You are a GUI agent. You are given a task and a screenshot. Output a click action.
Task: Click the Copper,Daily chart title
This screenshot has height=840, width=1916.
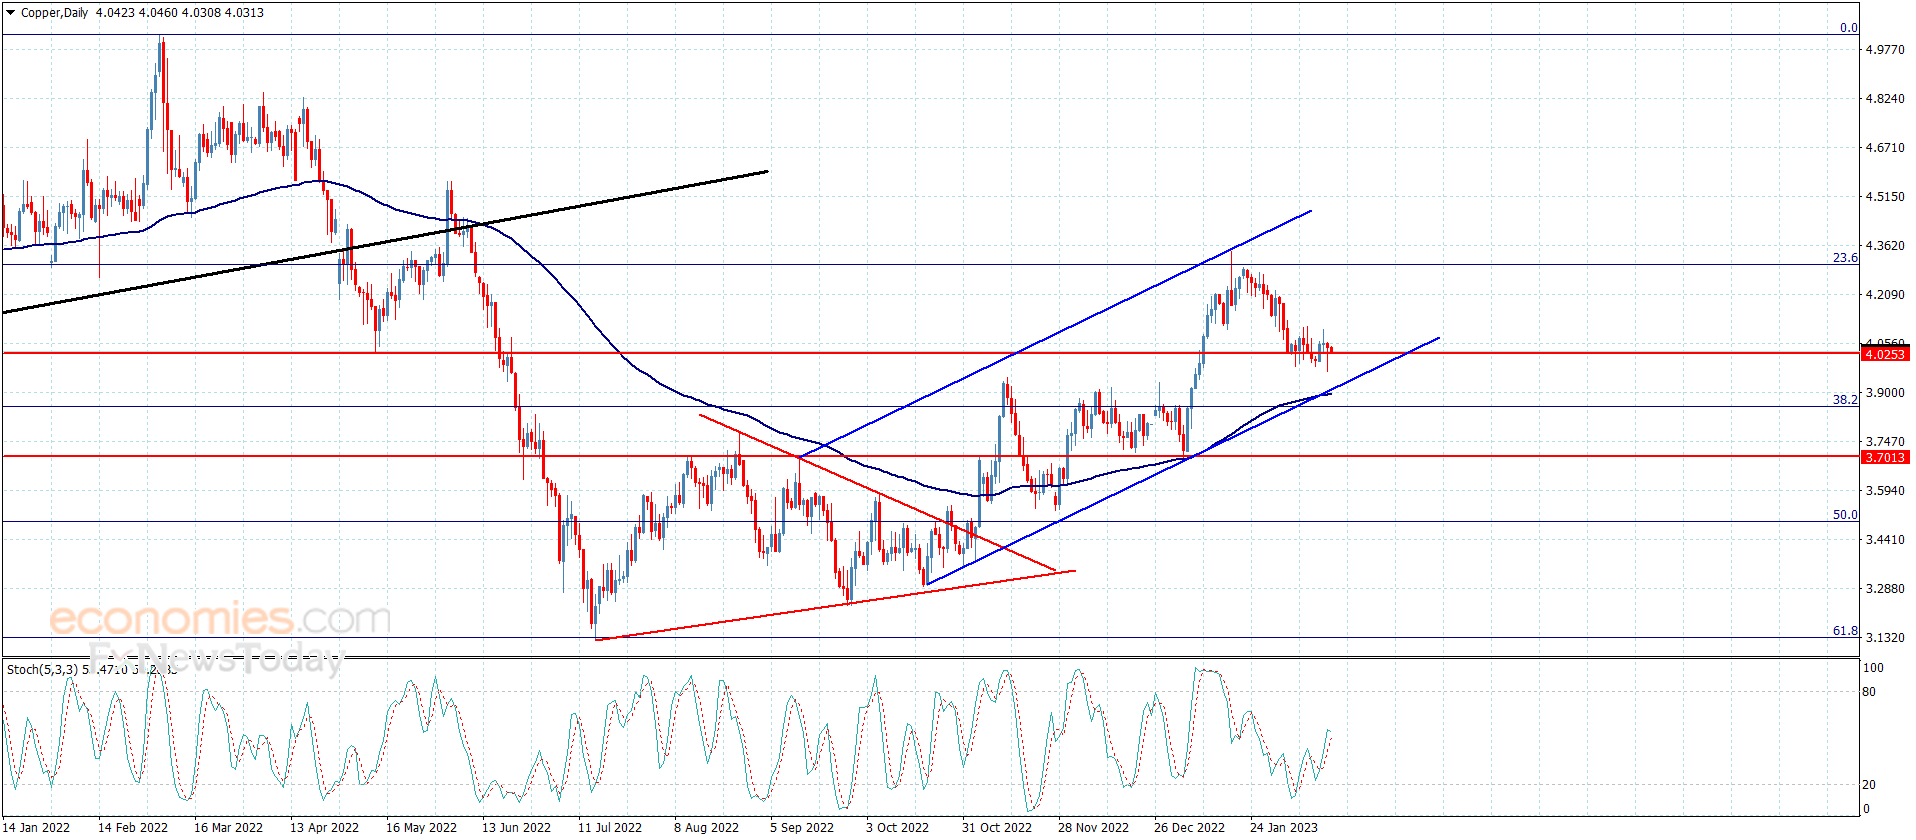click(x=55, y=13)
